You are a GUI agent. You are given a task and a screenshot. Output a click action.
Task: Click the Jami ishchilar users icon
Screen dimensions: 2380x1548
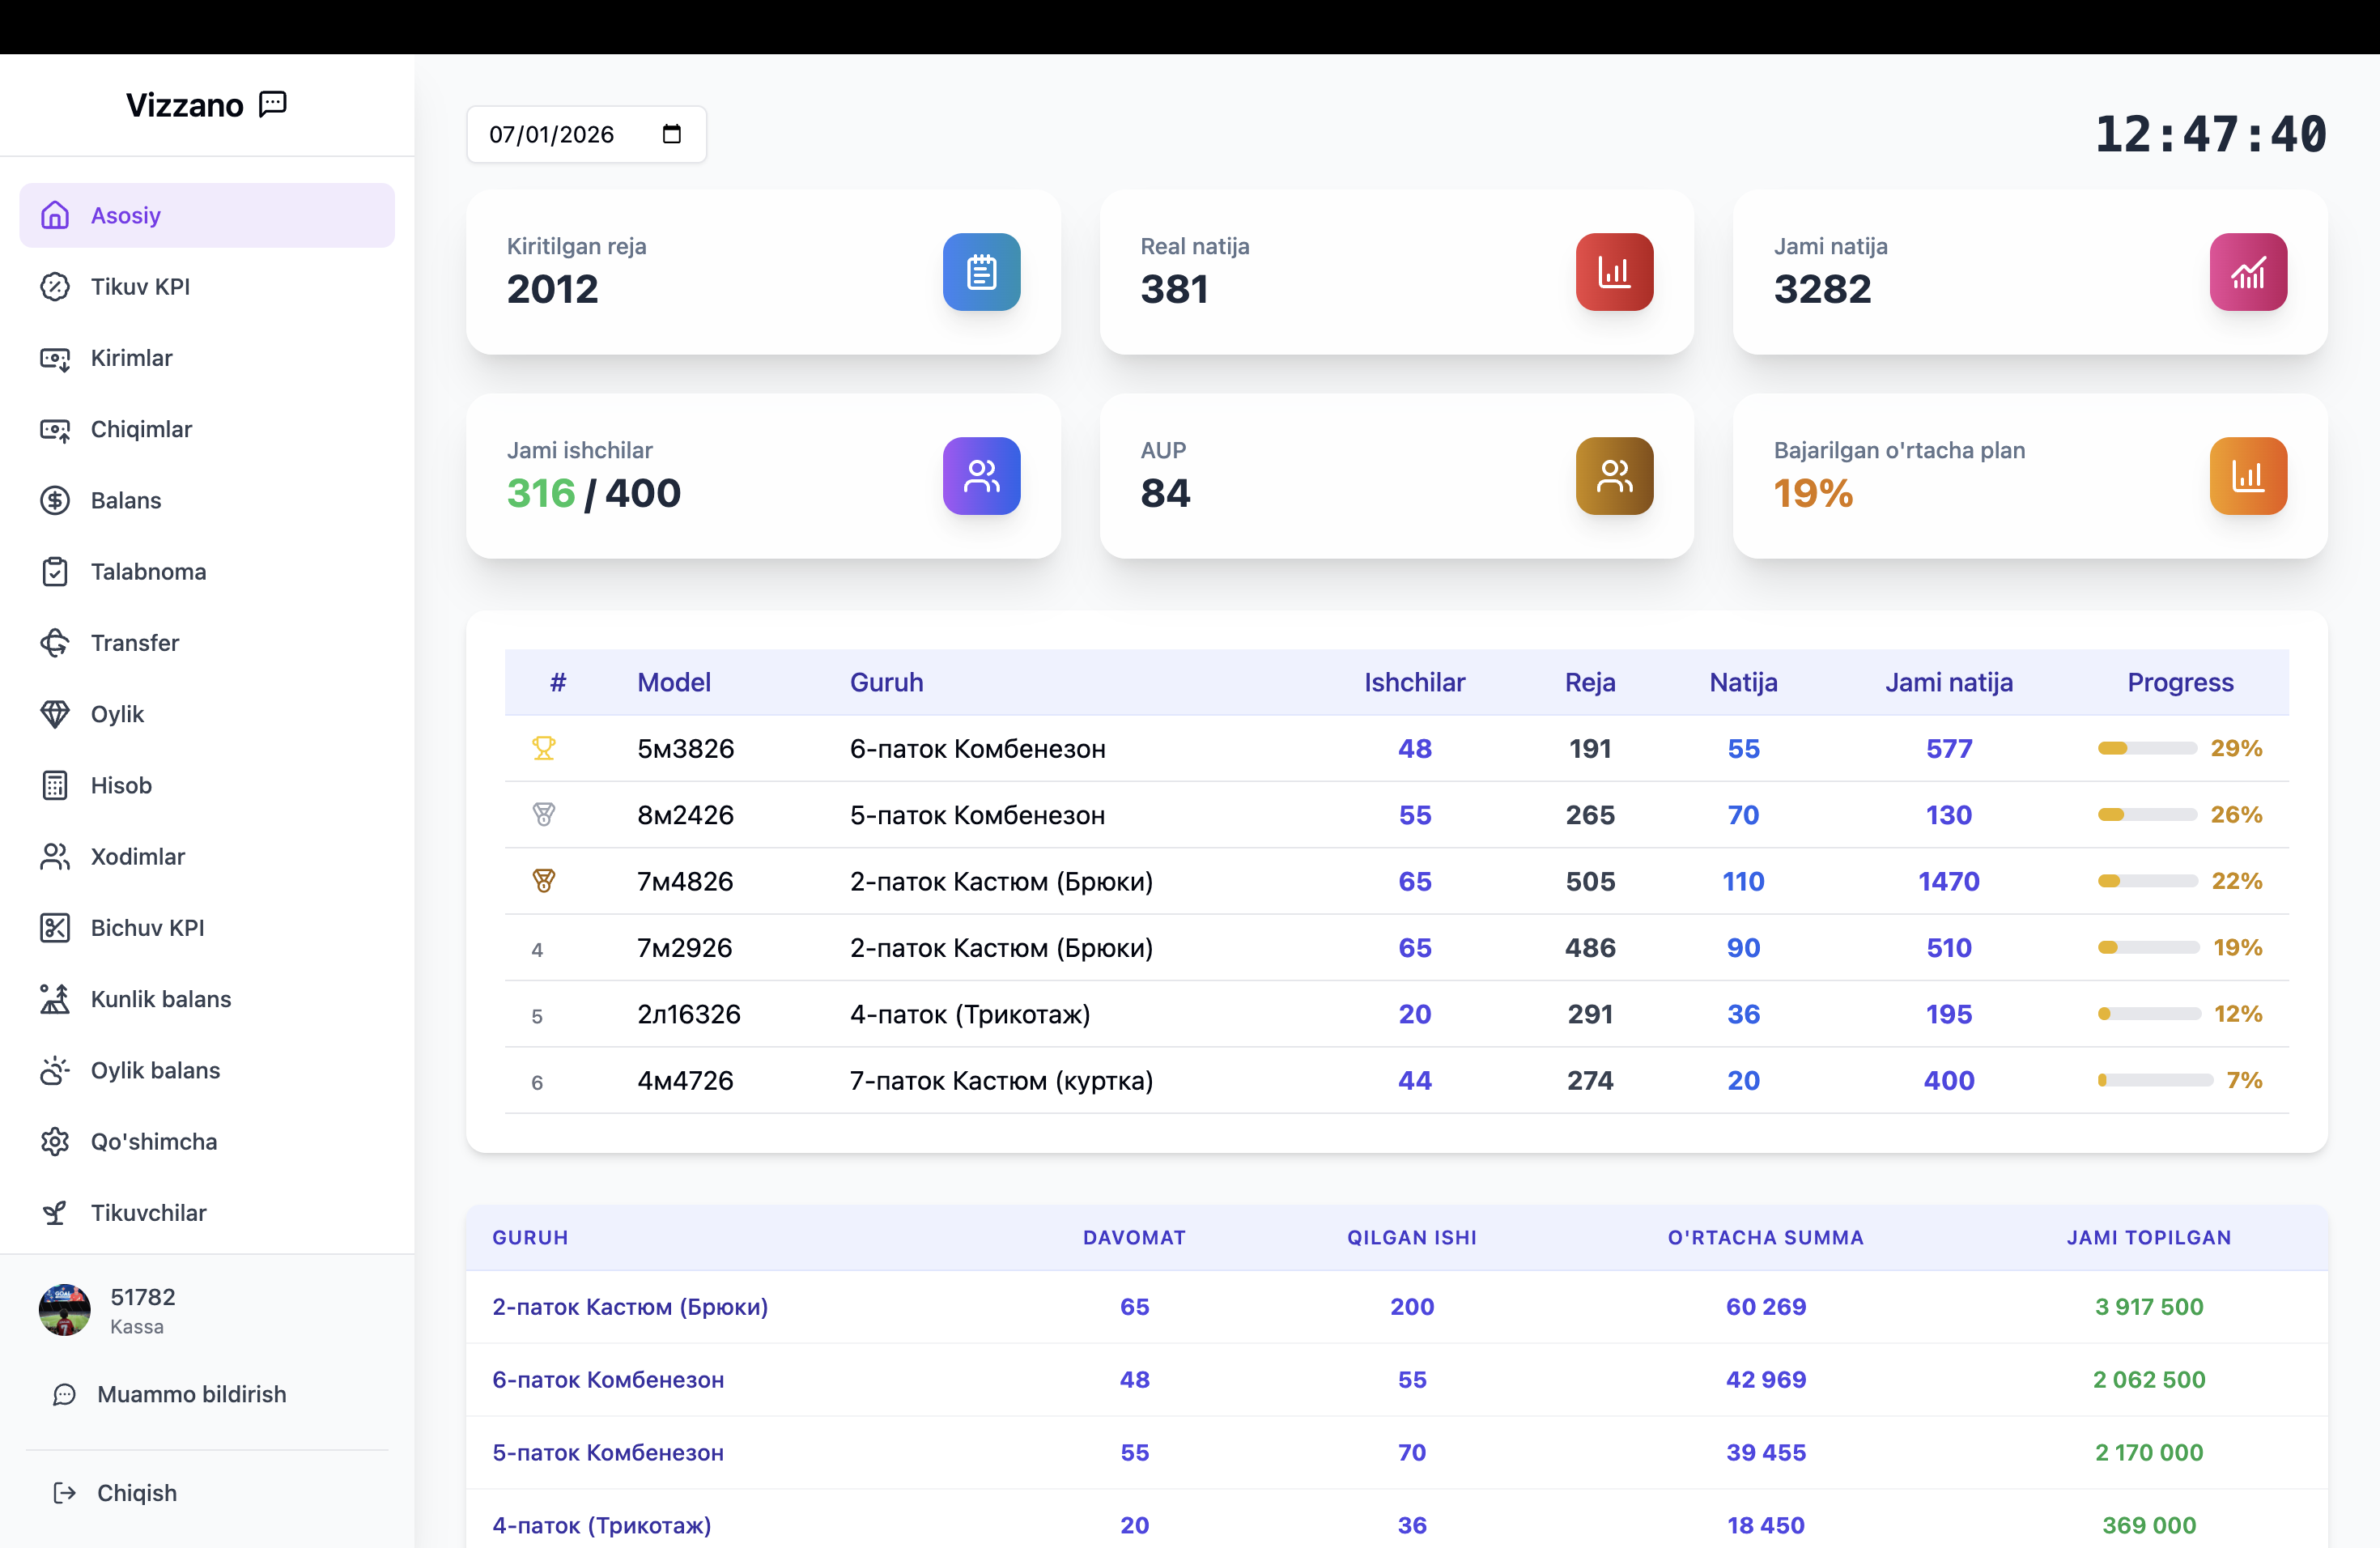pos(980,476)
